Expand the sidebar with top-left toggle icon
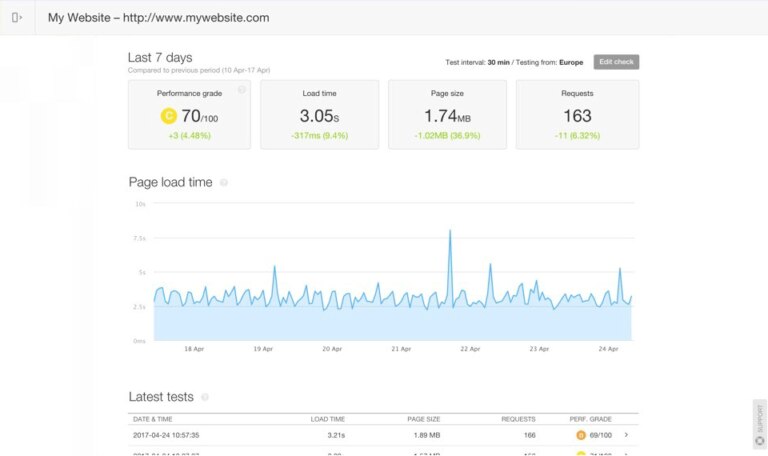Screen dimensions: 768x456 (17, 17)
